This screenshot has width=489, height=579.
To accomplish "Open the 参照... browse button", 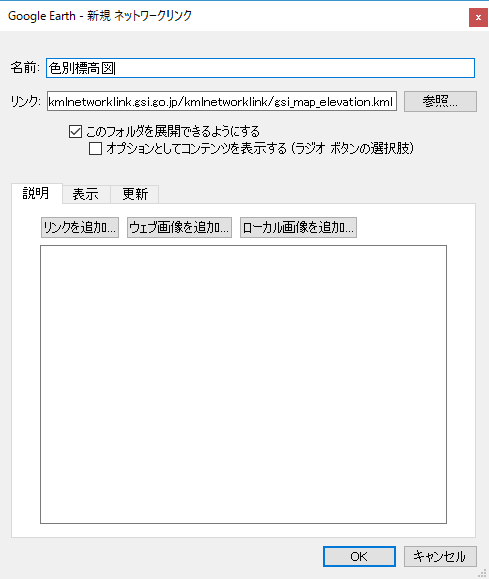I will point(440,101).
